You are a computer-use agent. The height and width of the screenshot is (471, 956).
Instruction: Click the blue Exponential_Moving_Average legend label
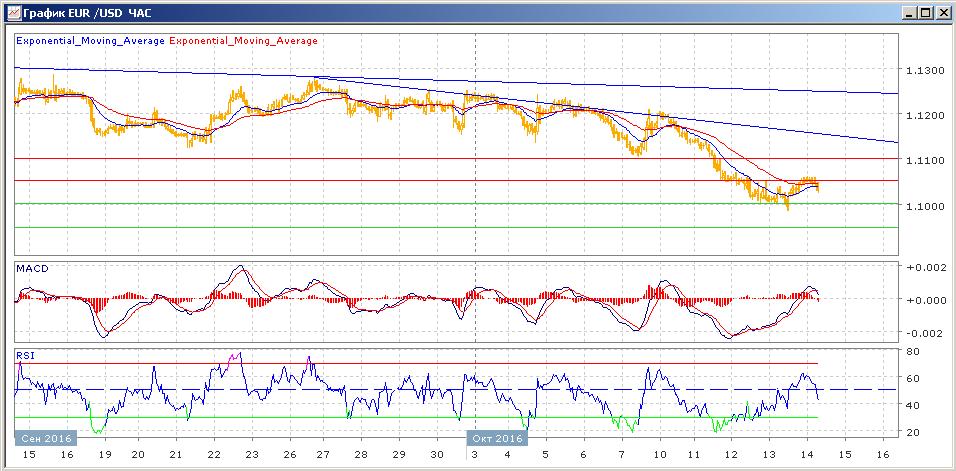pyautogui.click(x=90, y=41)
